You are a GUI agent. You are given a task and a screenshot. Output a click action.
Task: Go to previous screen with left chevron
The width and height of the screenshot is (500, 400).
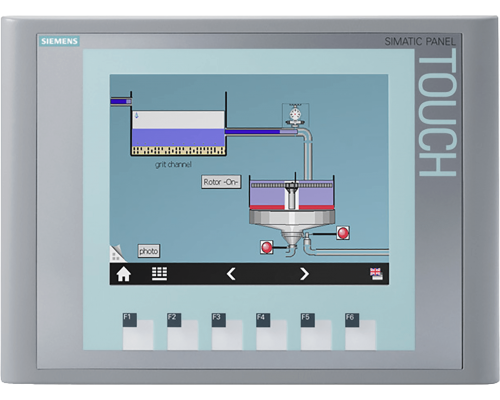(231, 274)
